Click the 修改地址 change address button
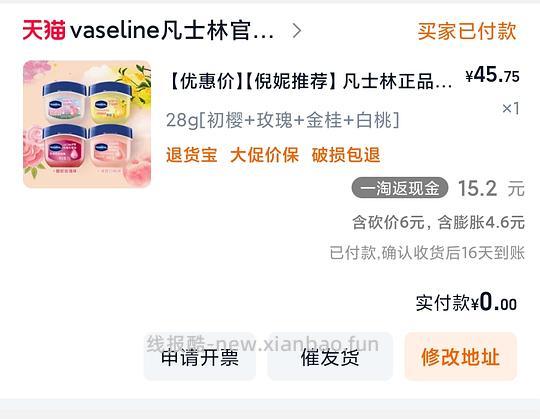Image resolution: width=540 pixels, height=419 pixels. 460,357
